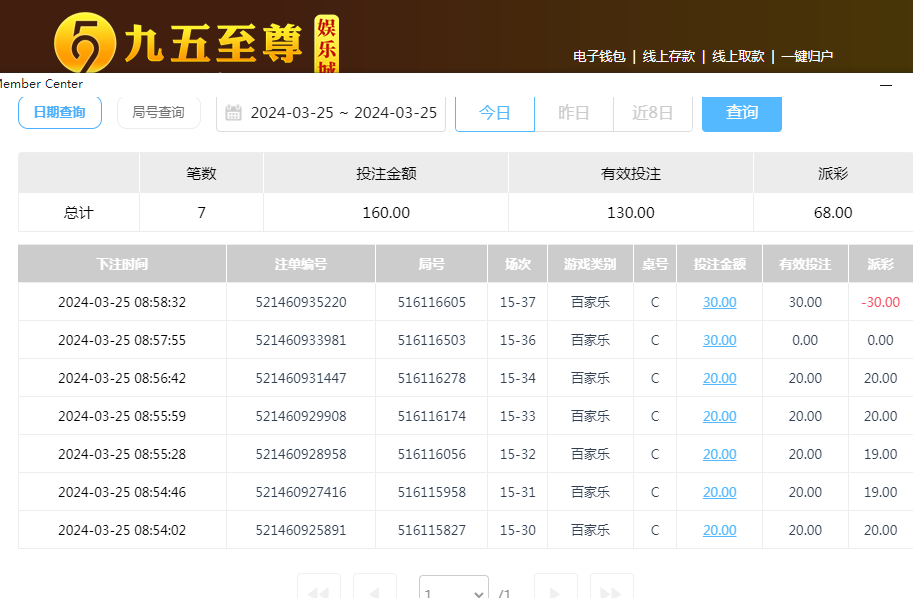The width and height of the screenshot is (913, 598).
Task: Click bet time 2024-03-25 08:58:32
Action: [x=122, y=302]
